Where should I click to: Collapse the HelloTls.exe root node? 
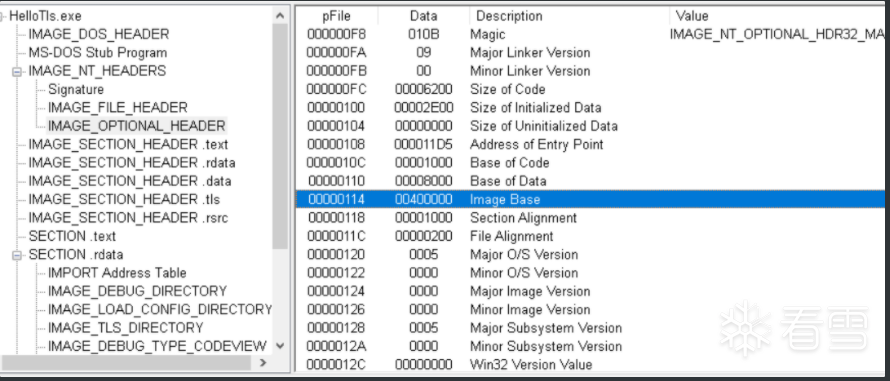pyautogui.click(x=3, y=16)
